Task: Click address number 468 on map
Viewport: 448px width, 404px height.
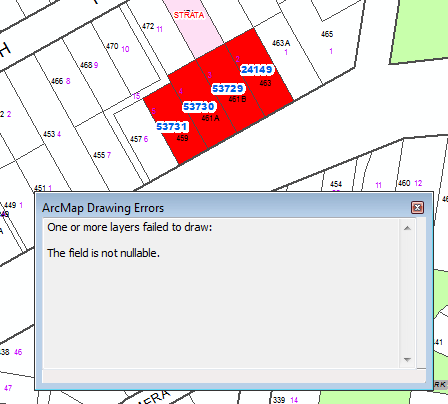Action: (x=86, y=65)
